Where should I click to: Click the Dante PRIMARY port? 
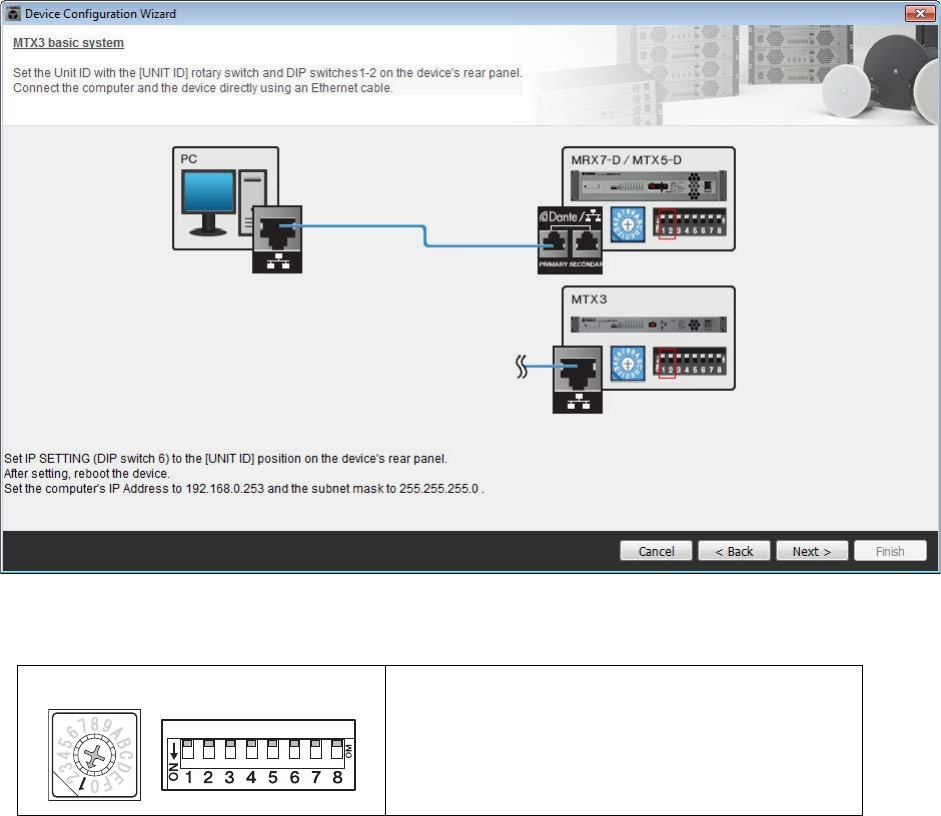(553, 242)
